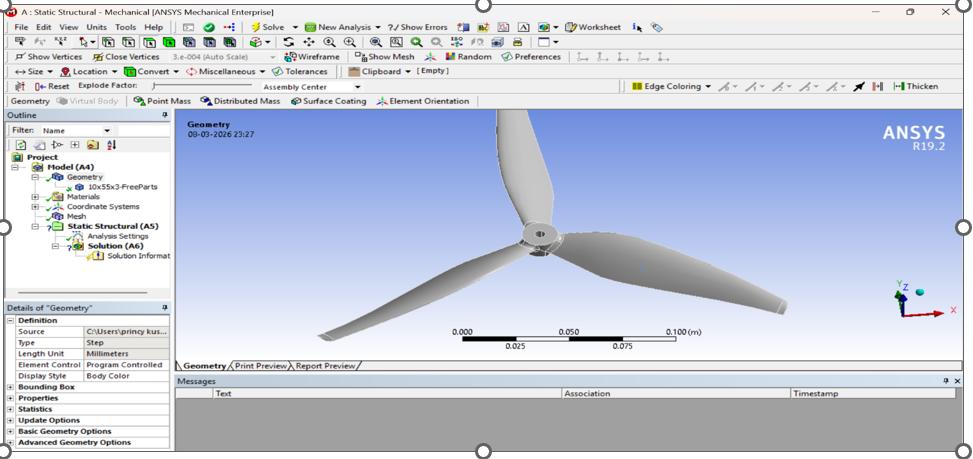Toggle Close Vertices

click(126, 57)
